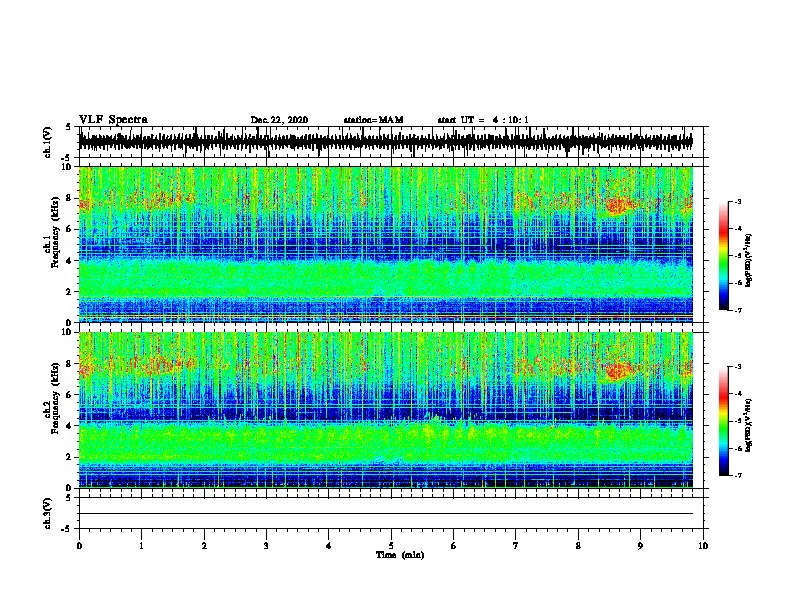Click the bright red burst in ch.2 spectrogram

point(617,372)
